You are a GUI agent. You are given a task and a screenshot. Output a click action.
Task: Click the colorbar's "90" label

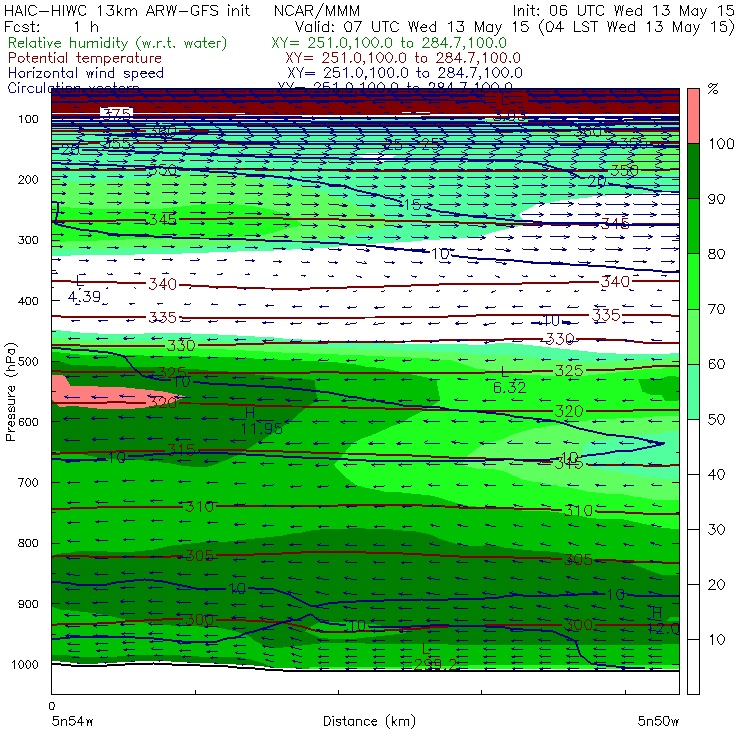tap(716, 199)
